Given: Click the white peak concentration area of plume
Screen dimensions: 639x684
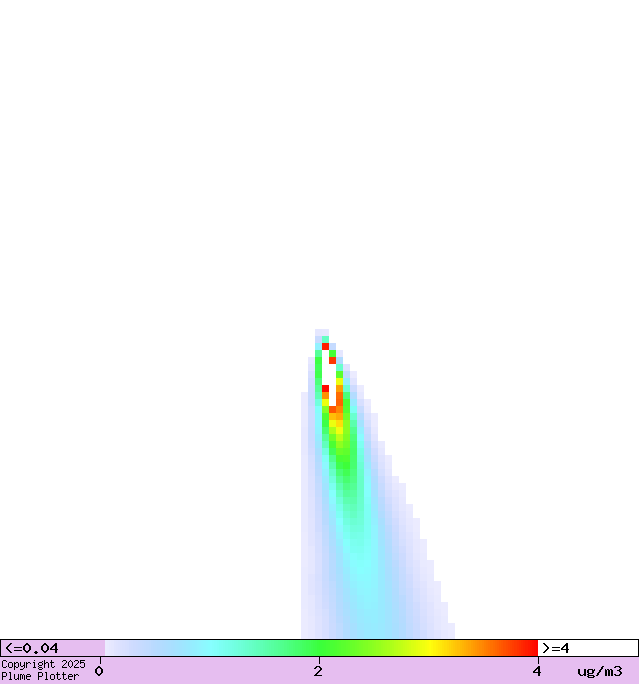Looking at the screenshot, I should pyautogui.click(x=329, y=372).
